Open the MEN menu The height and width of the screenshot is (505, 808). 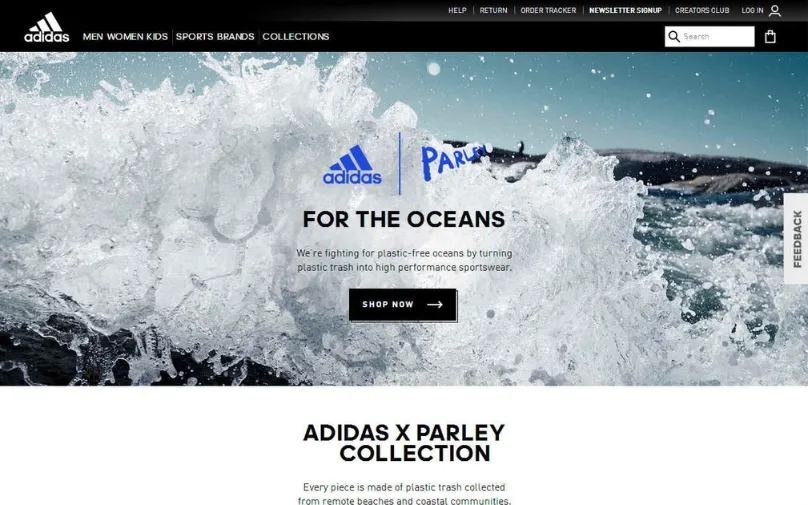93,37
